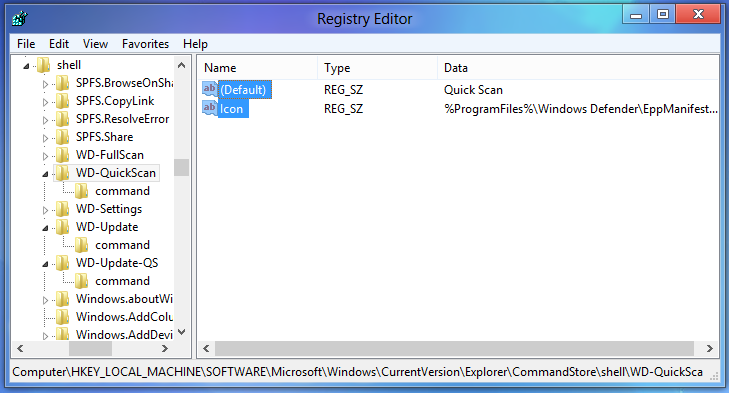The image size is (729, 393).
Task: Collapse the WD-QuickScan key
Action: pos(45,174)
